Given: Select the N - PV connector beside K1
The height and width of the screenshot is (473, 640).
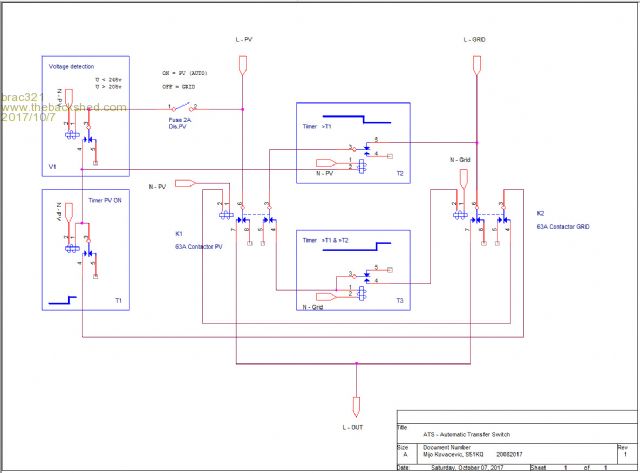Looking at the screenshot, I should [182, 184].
